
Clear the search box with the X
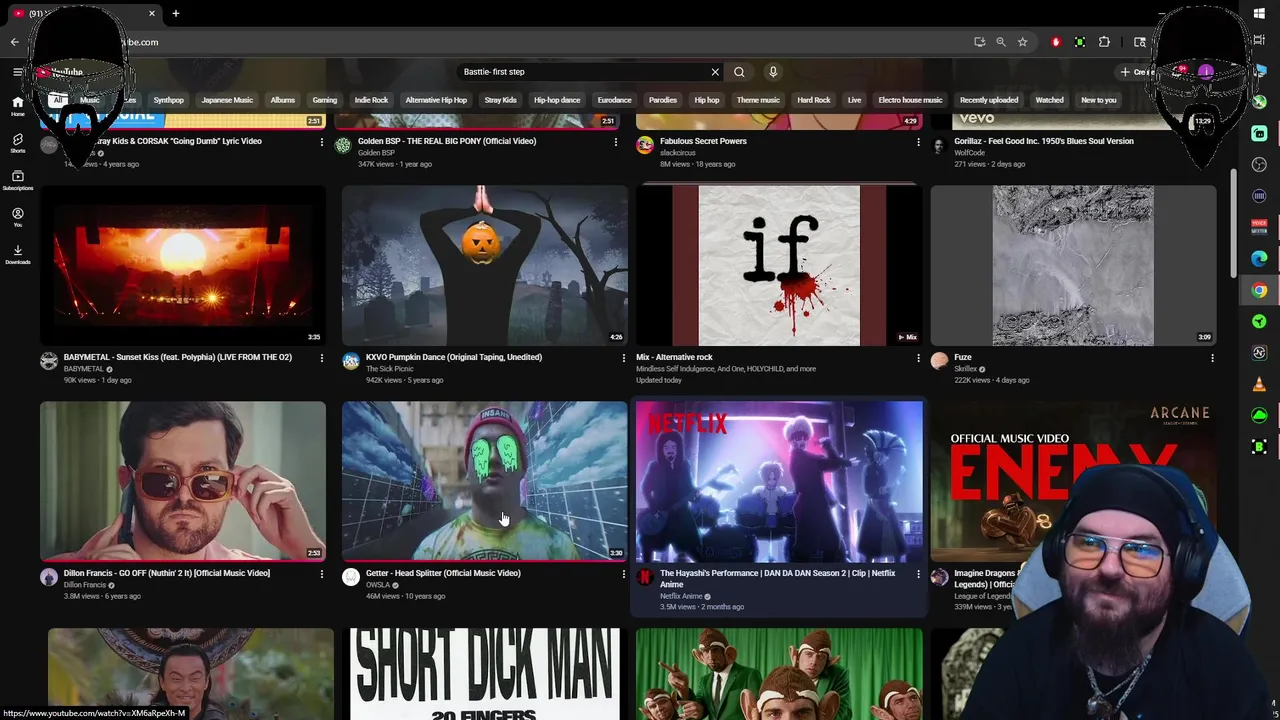(715, 72)
